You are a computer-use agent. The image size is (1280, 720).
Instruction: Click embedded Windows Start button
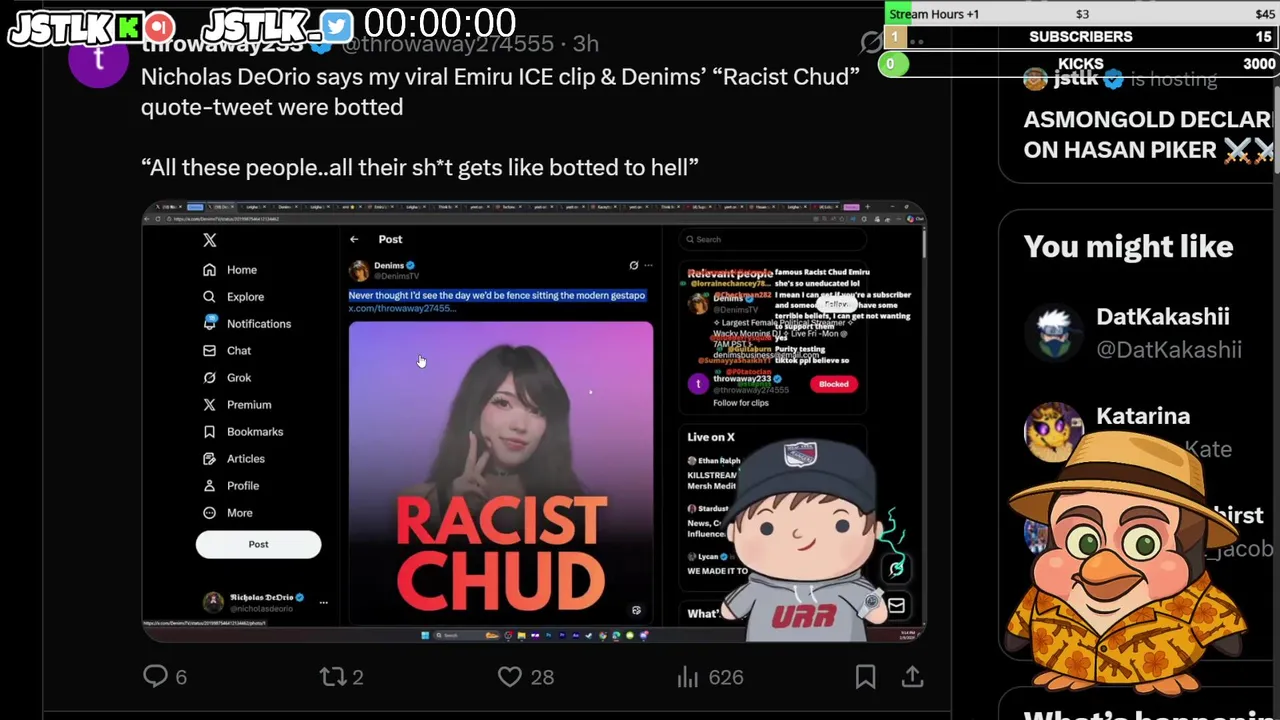[x=424, y=635]
